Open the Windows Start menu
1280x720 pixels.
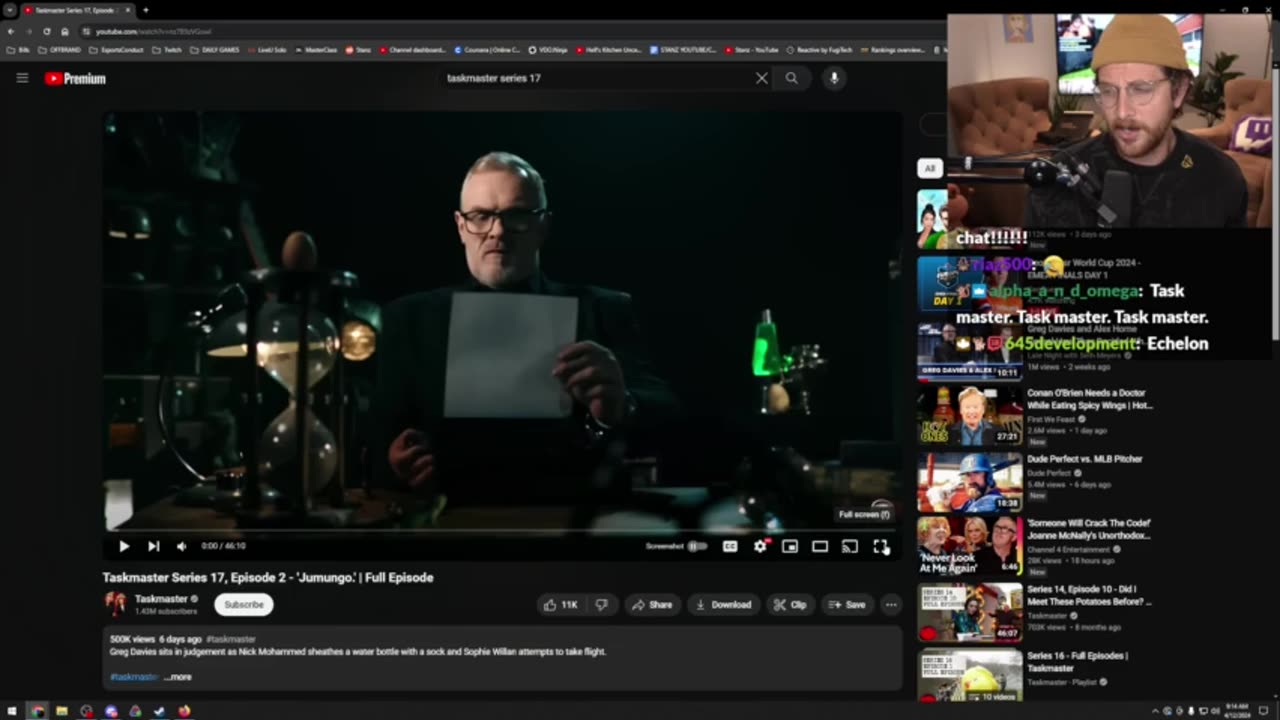12,711
